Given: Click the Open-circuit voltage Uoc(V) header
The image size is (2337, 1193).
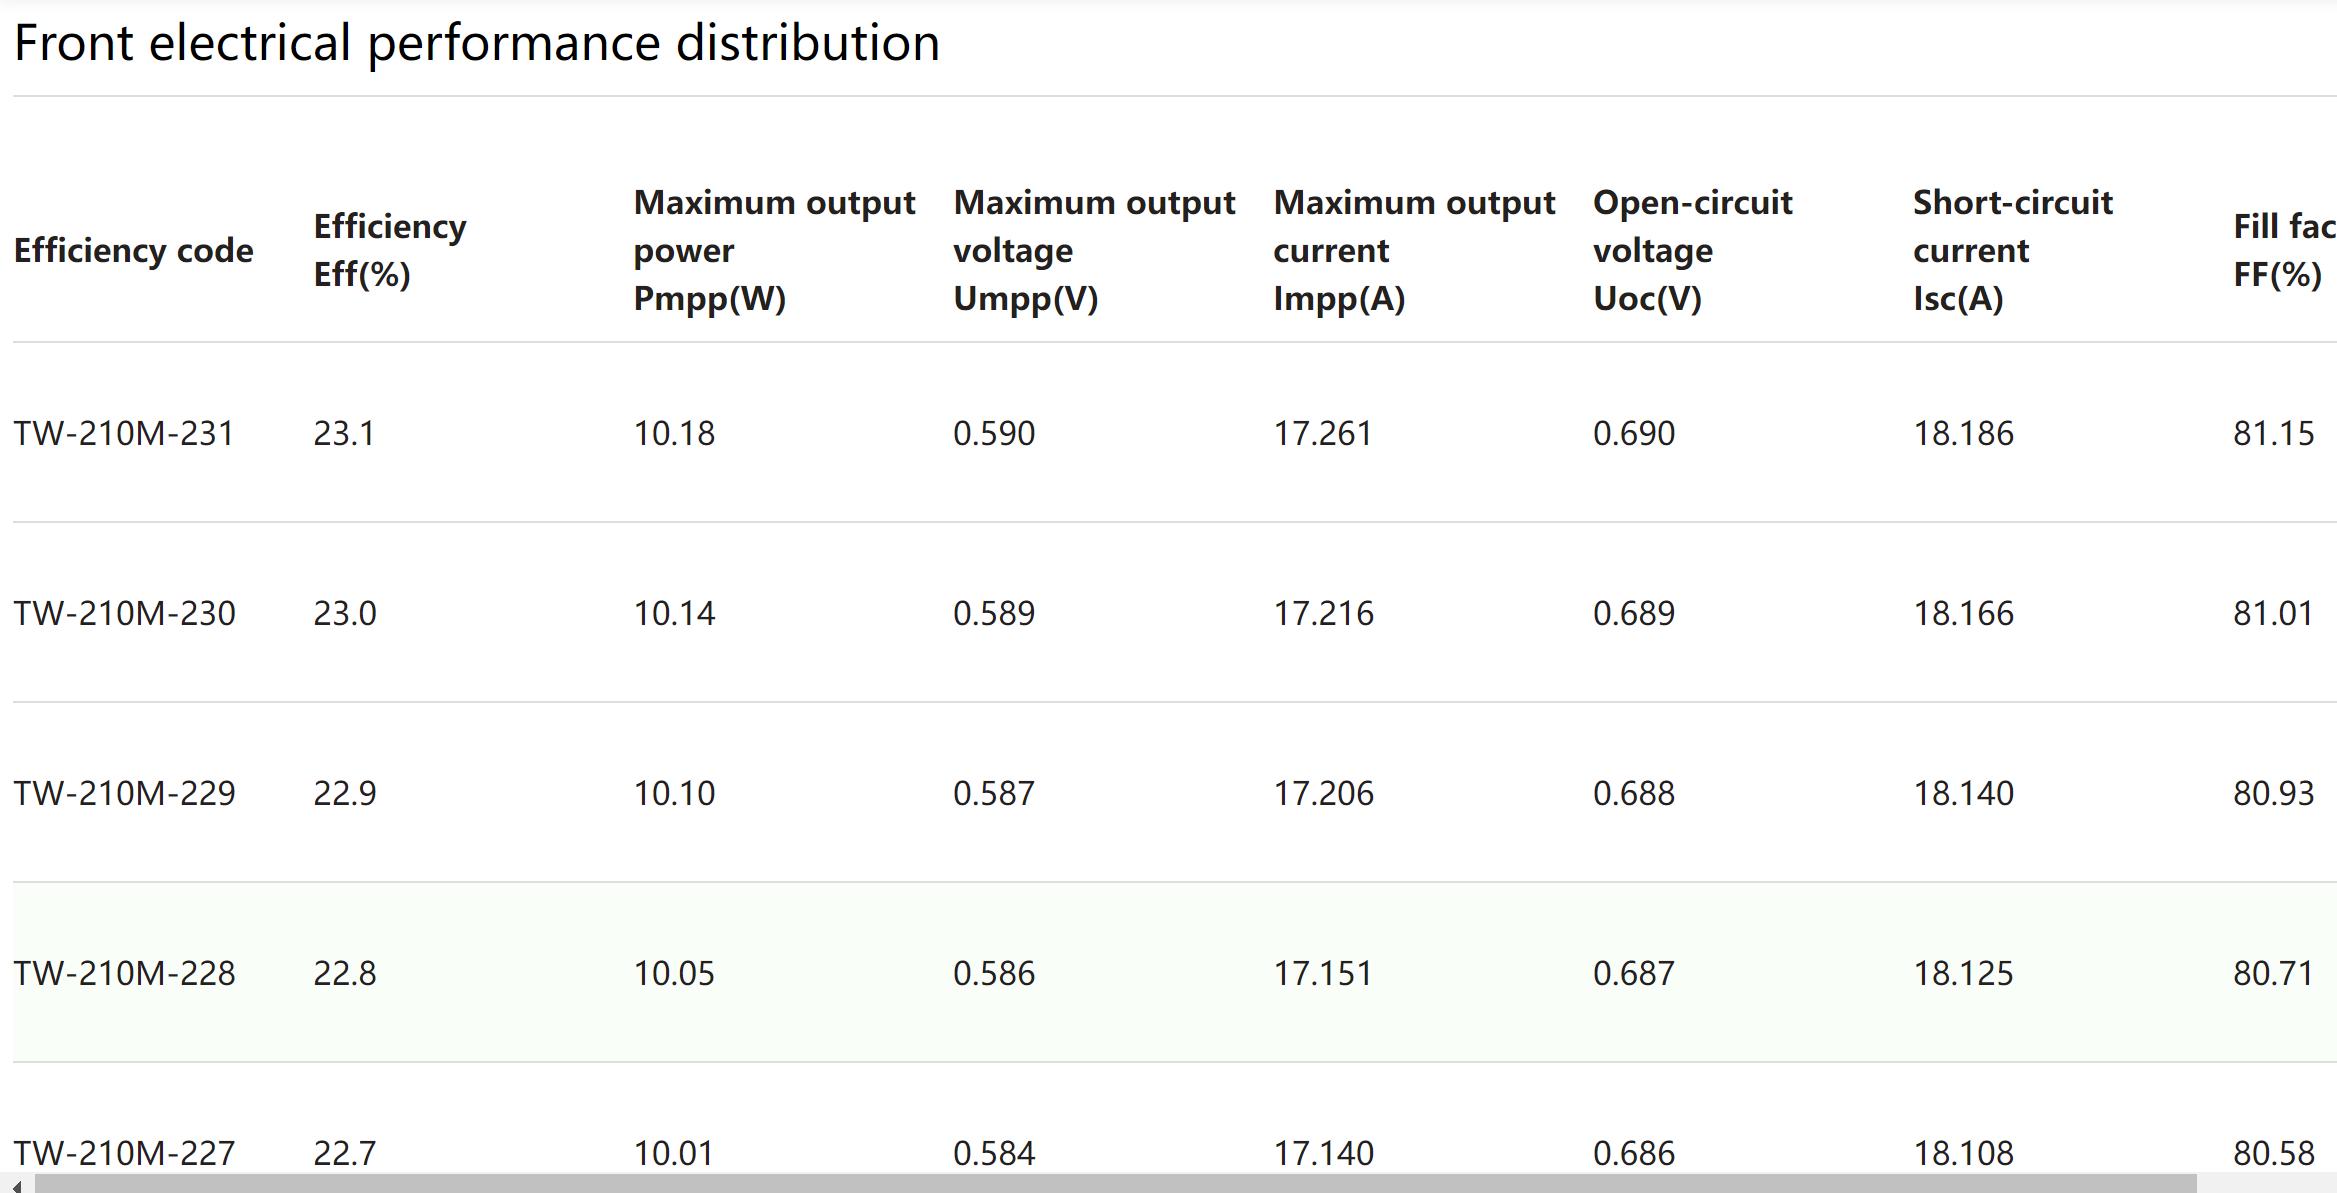Looking at the screenshot, I should click(x=1693, y=250).
